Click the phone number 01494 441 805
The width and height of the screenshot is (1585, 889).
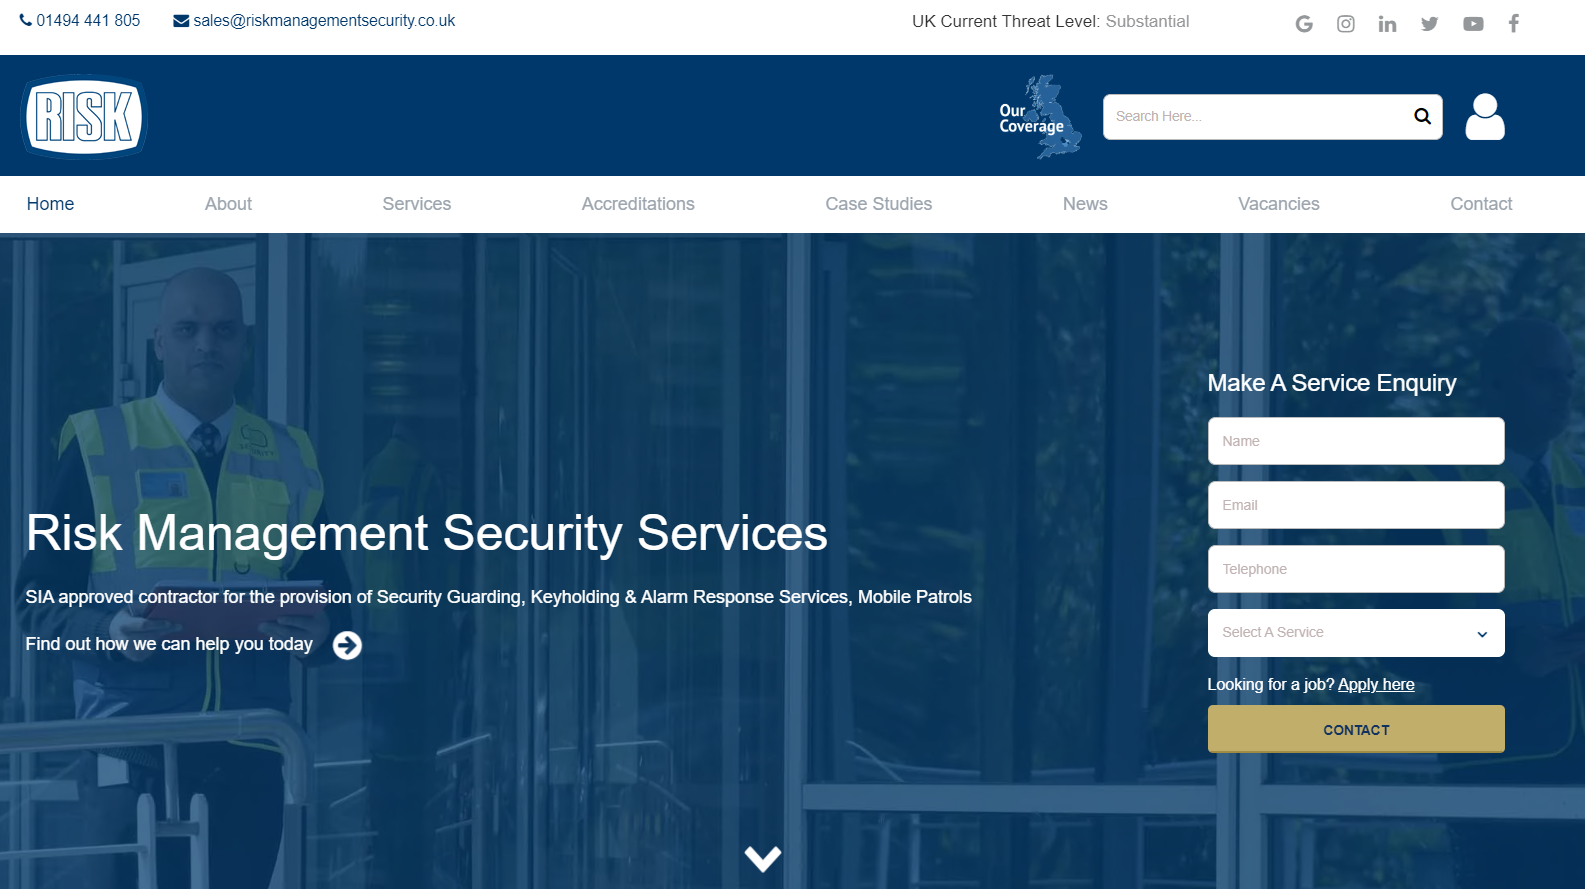88,21
